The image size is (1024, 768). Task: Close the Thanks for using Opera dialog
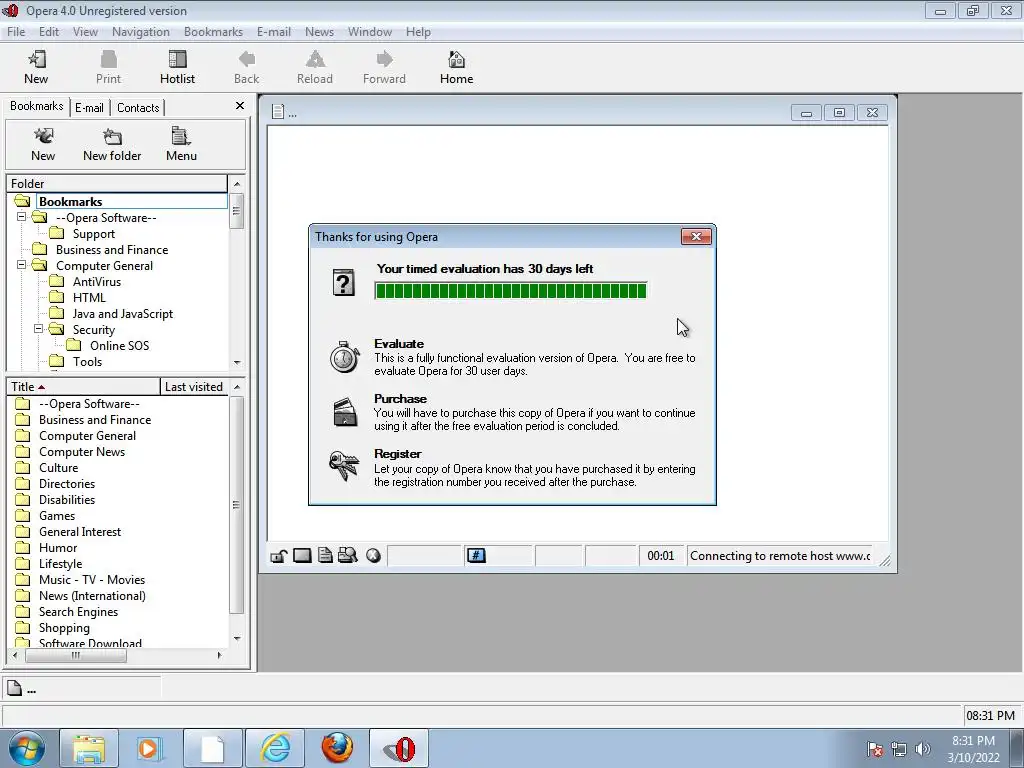point(696,236)
